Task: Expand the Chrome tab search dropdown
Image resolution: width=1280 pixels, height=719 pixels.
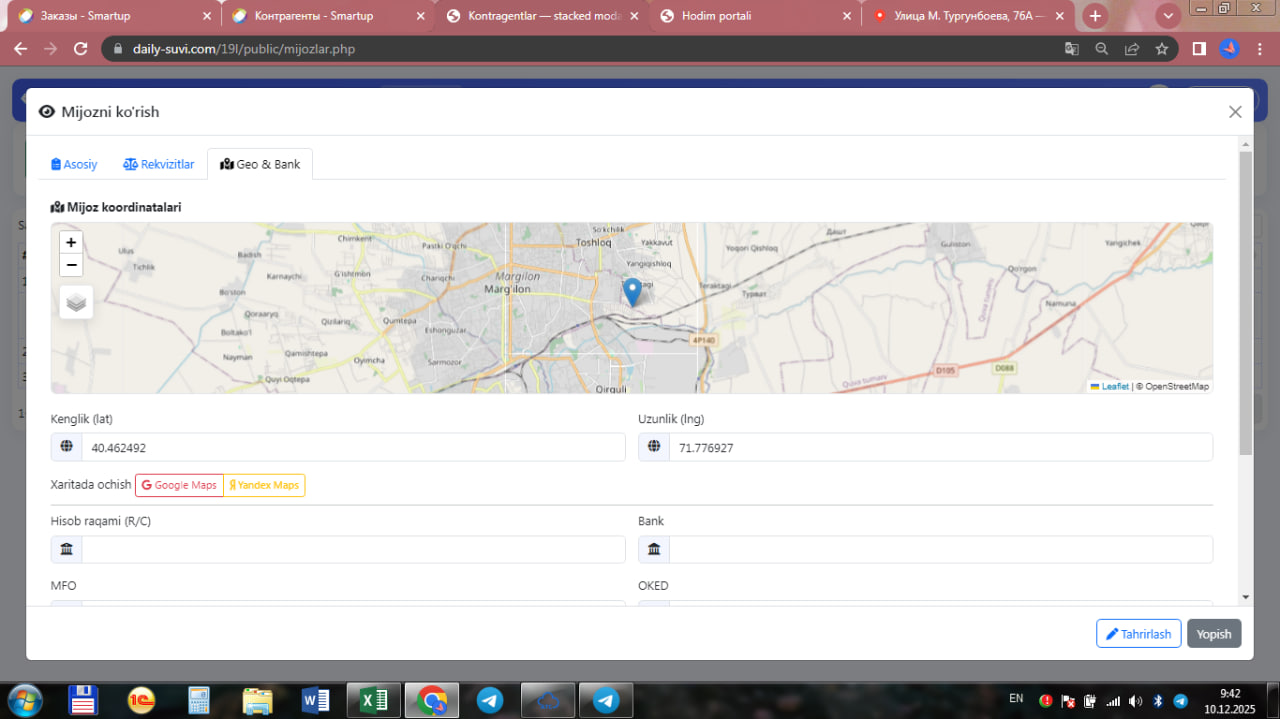Action: click(x=1168, y=16)
